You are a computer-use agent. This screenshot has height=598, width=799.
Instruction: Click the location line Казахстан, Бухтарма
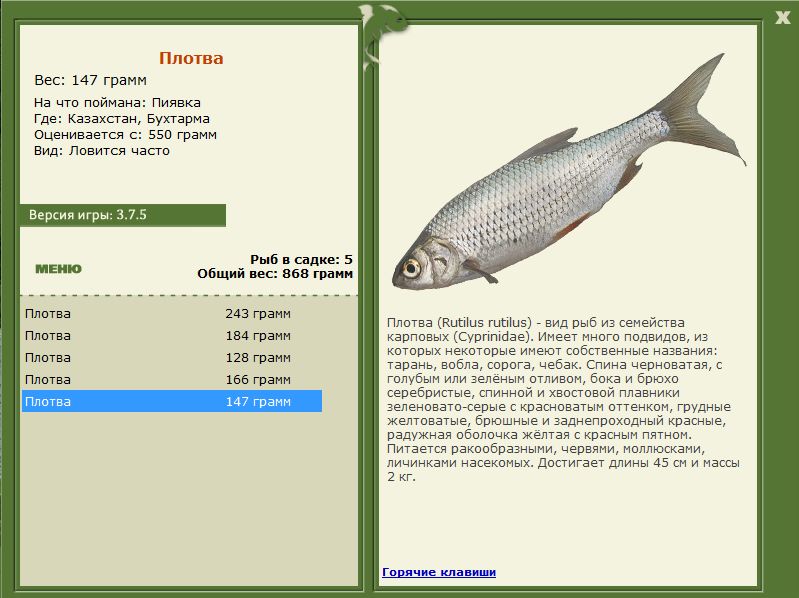click(121, 119)
